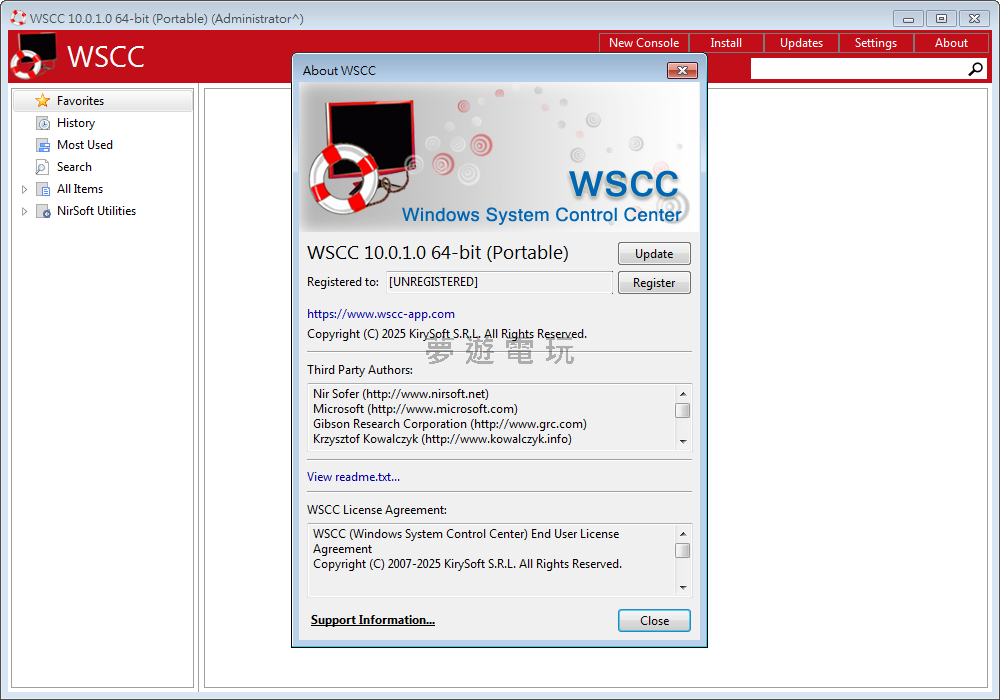Screen dimensions: 1000x700
Task: Click the All Items list icon
Action: click(43, 189)
